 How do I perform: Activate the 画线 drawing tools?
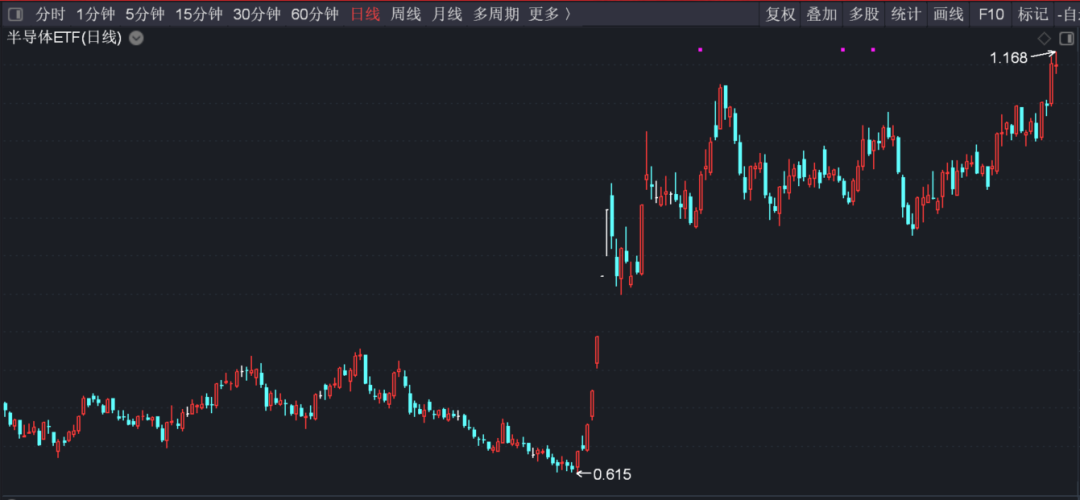(948, 14)
